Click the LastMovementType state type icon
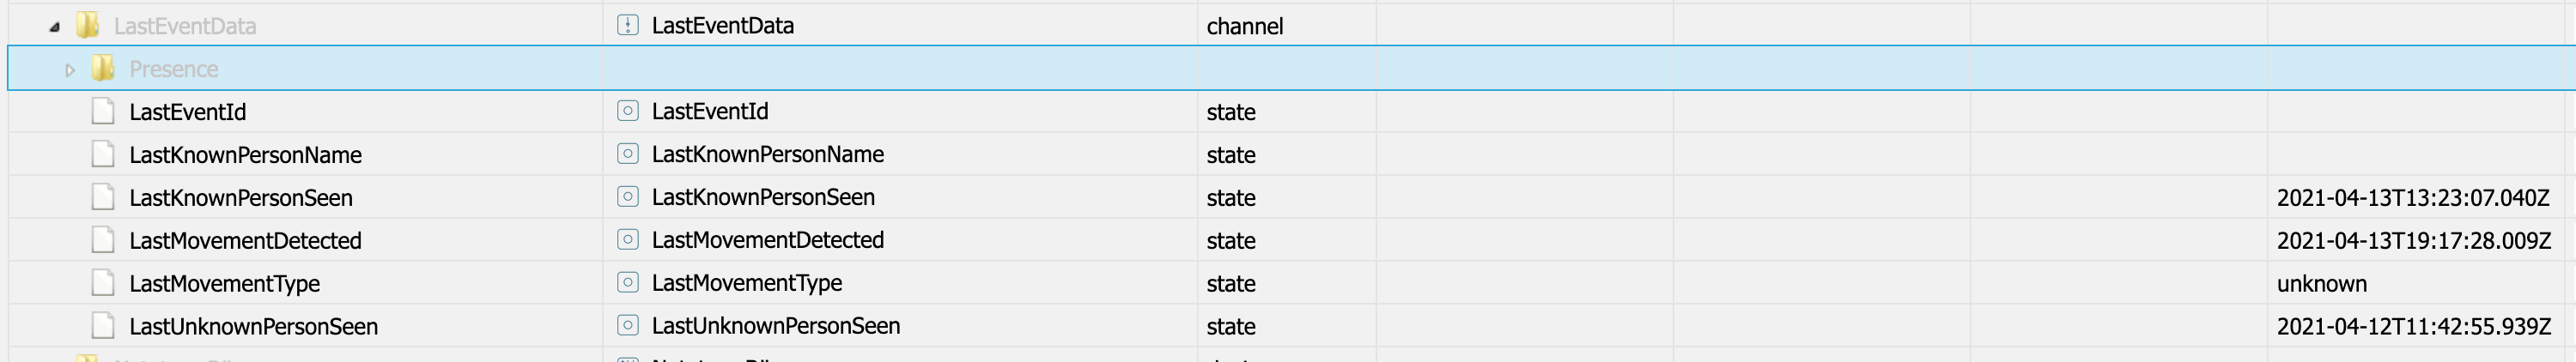The height and width of the screenshot is (362, 2576). (627, 283)
